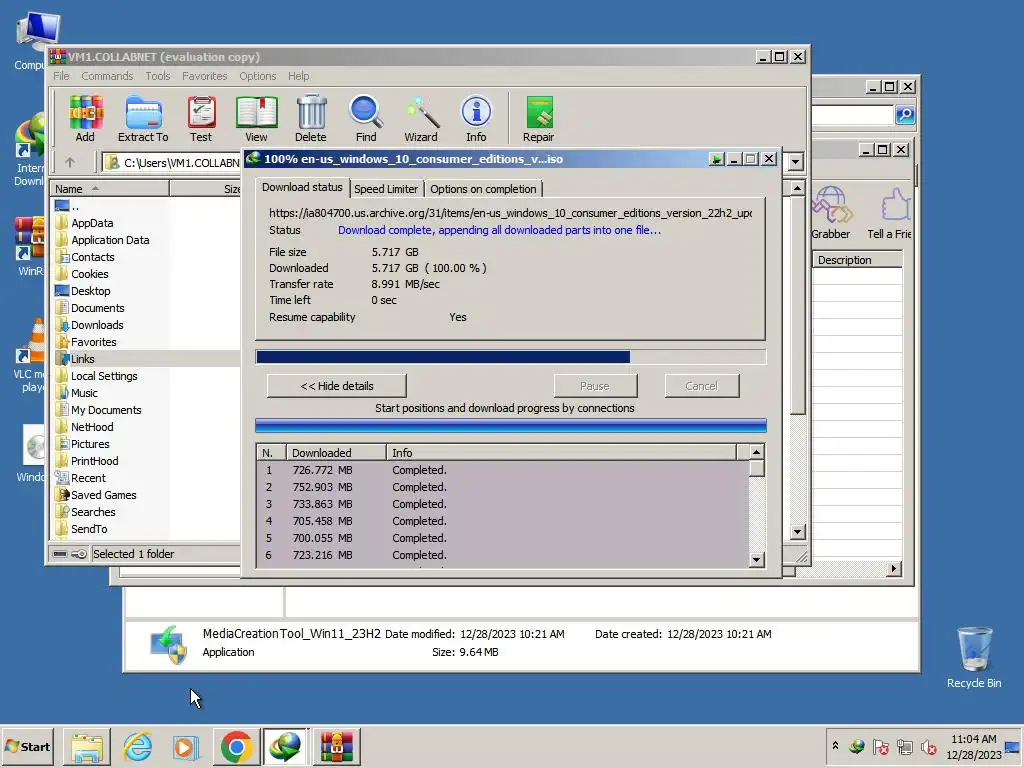
Task: Click the Show desktop button in taskbar corner
Action: point(1013,746)
